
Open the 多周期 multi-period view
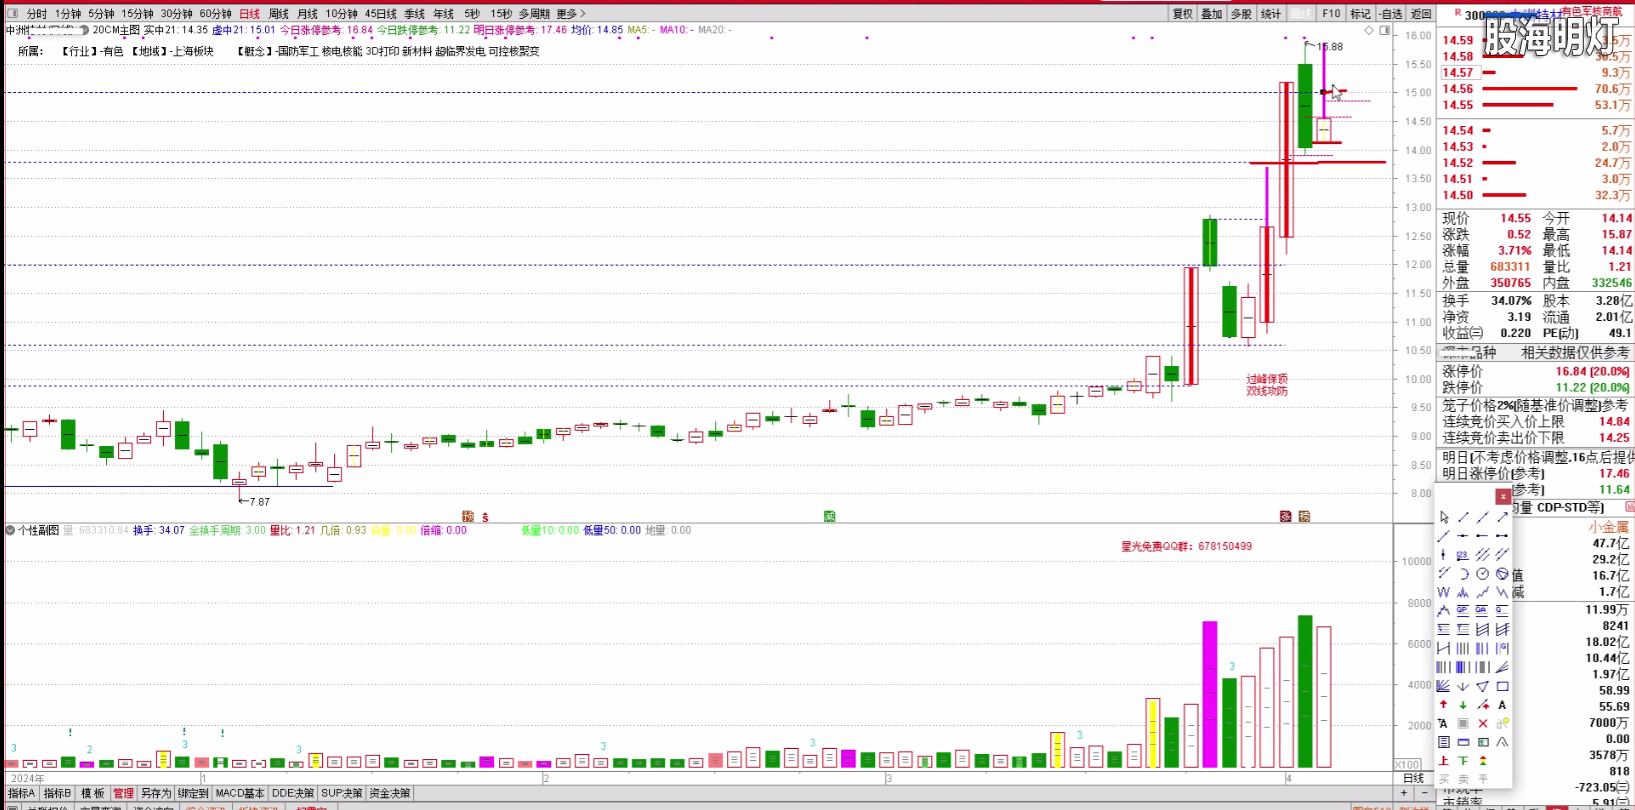click(534, 14)
